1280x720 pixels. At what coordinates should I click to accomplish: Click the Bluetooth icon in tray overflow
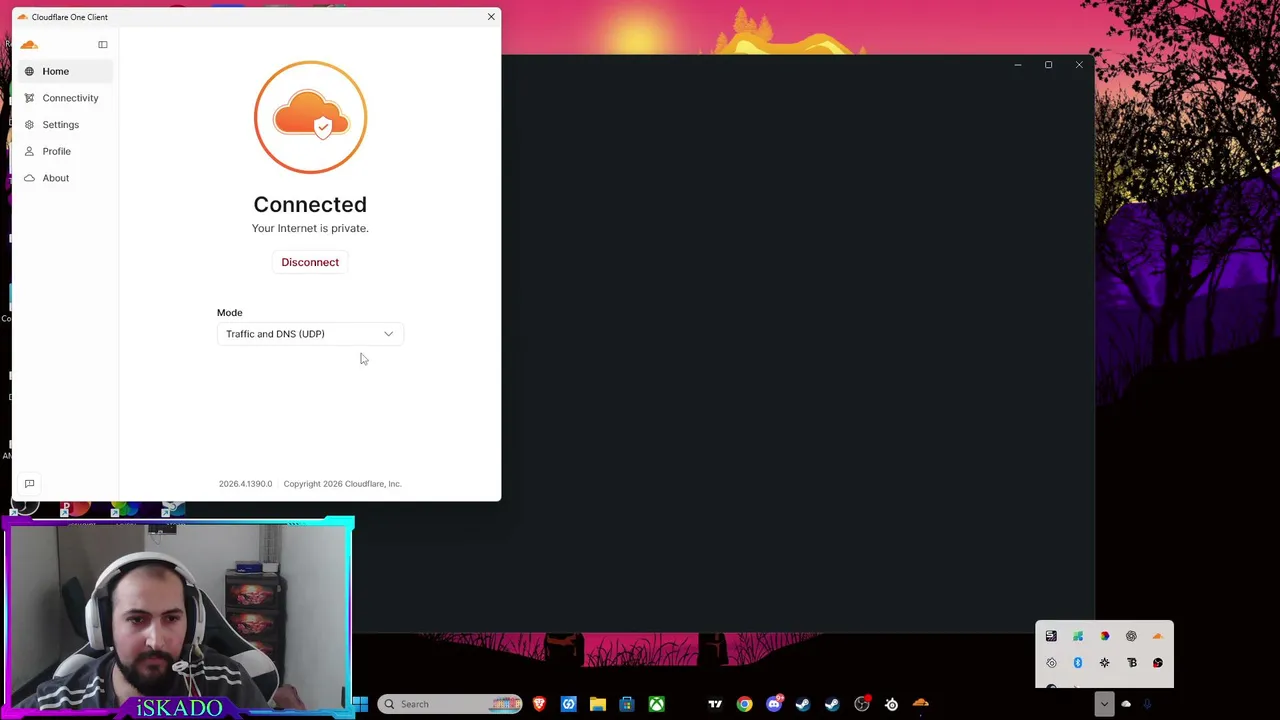[1078, 663]
